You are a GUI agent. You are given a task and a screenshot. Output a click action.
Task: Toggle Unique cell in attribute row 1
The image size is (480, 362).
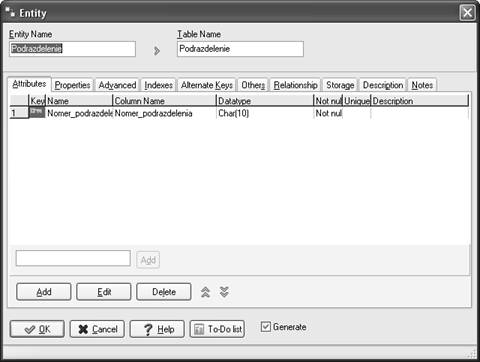click(x=357, y=113)
